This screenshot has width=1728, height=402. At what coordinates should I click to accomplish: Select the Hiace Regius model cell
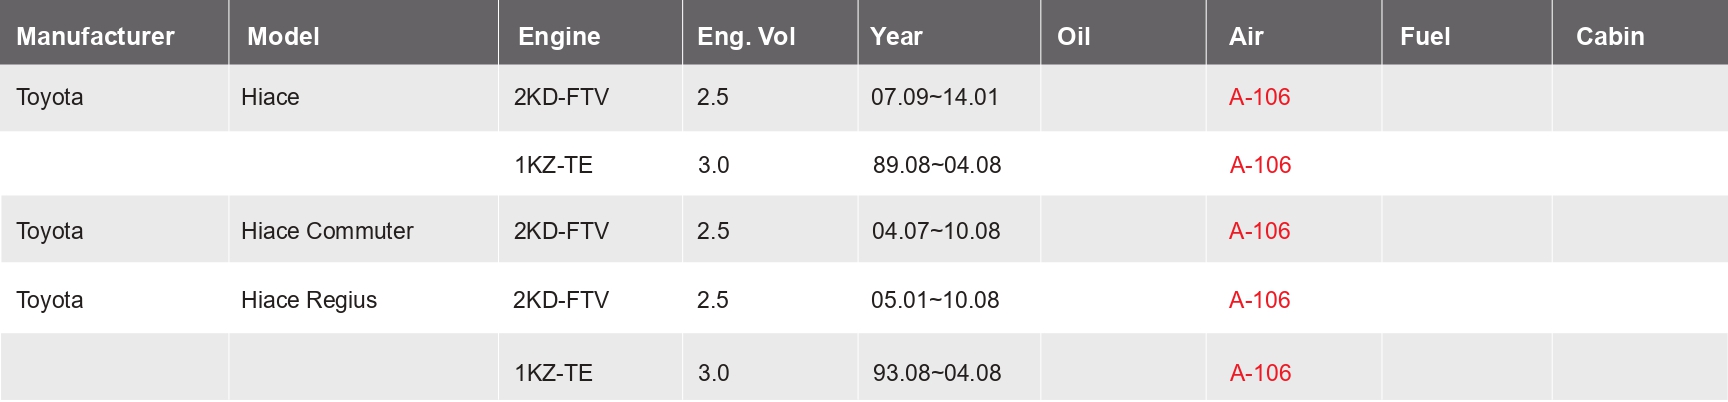point(309,300)
